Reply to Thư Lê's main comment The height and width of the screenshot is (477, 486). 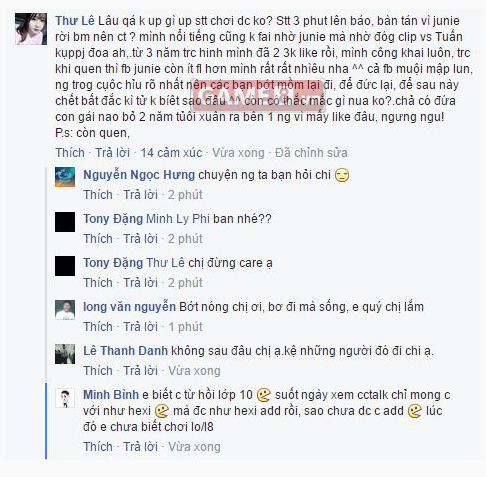[113, 153]
